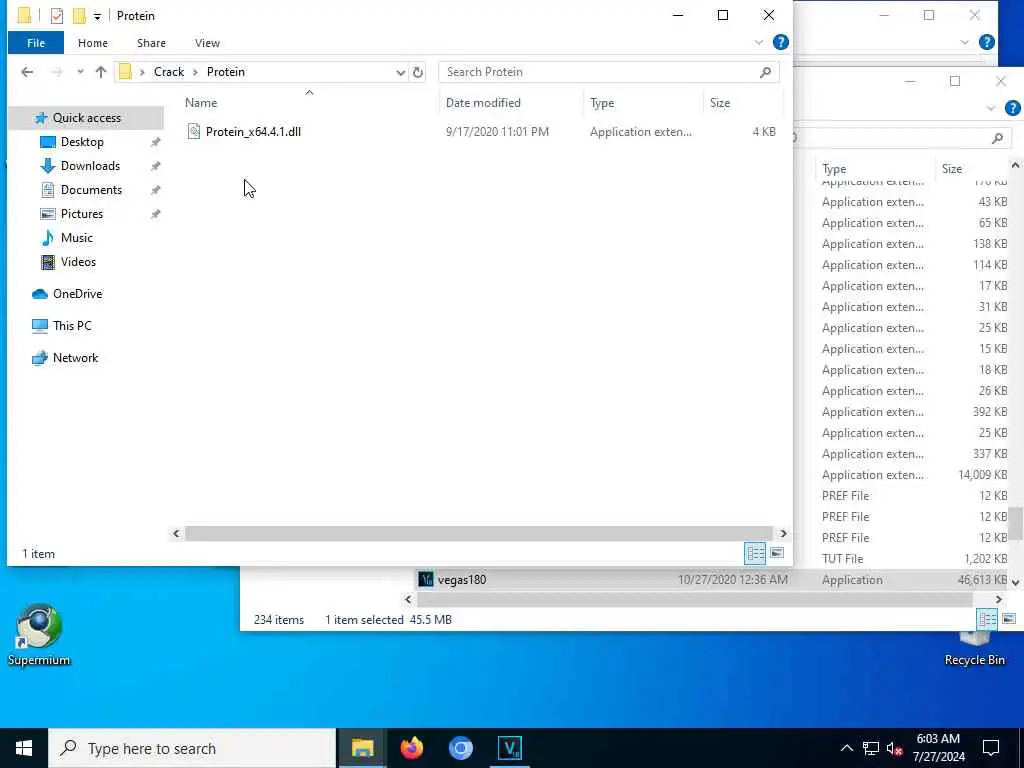Viewport: 1024px width, 768px height.
Task: Click the muted volume tray icon
Action: (894, 748)
